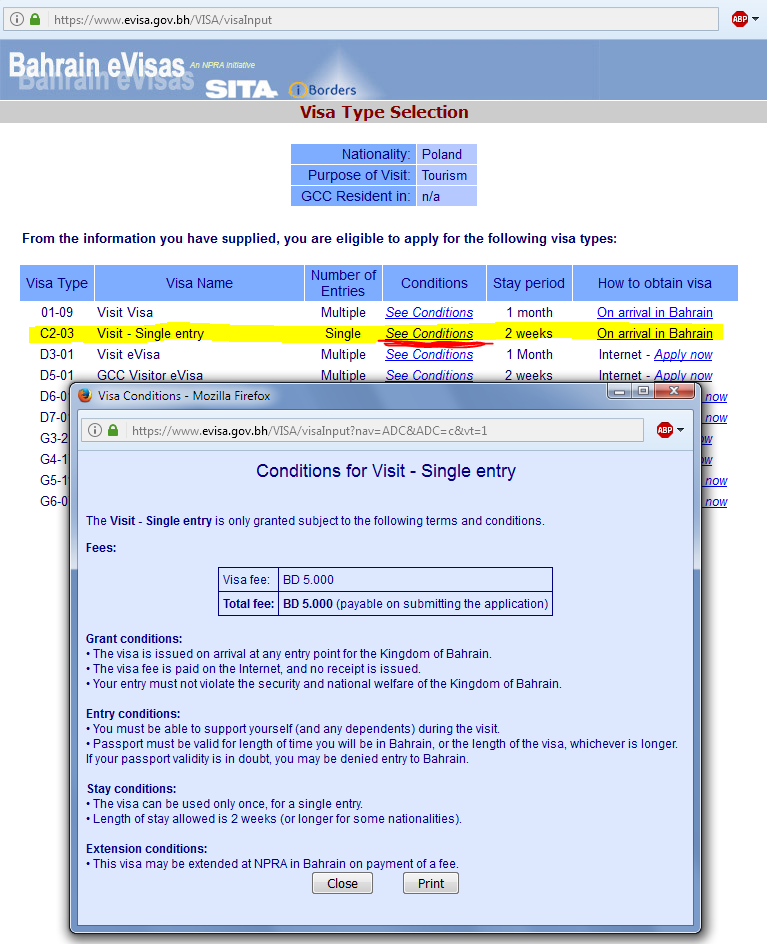The image size is (767, 944).
Task: Click the Stay conditions heading
Action: 131,789
